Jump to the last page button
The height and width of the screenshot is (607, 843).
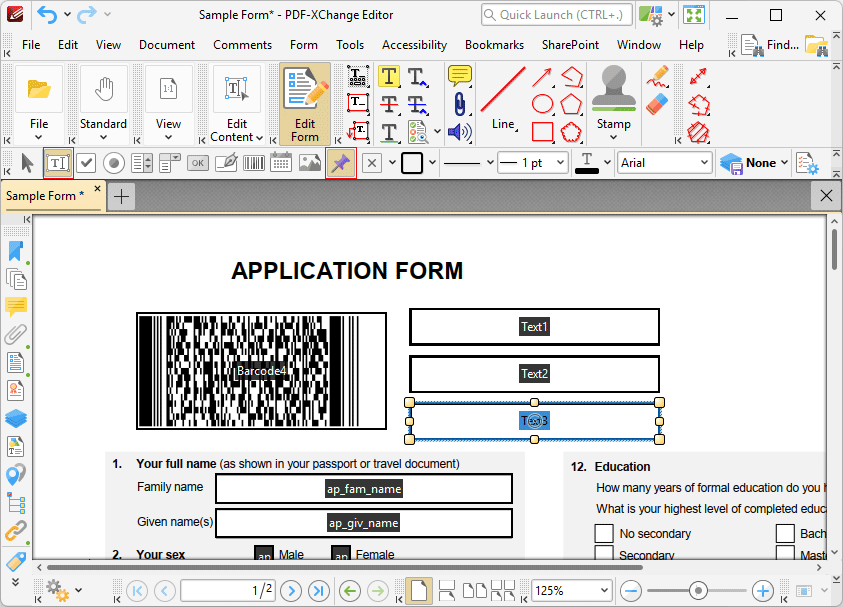(319, 591)
